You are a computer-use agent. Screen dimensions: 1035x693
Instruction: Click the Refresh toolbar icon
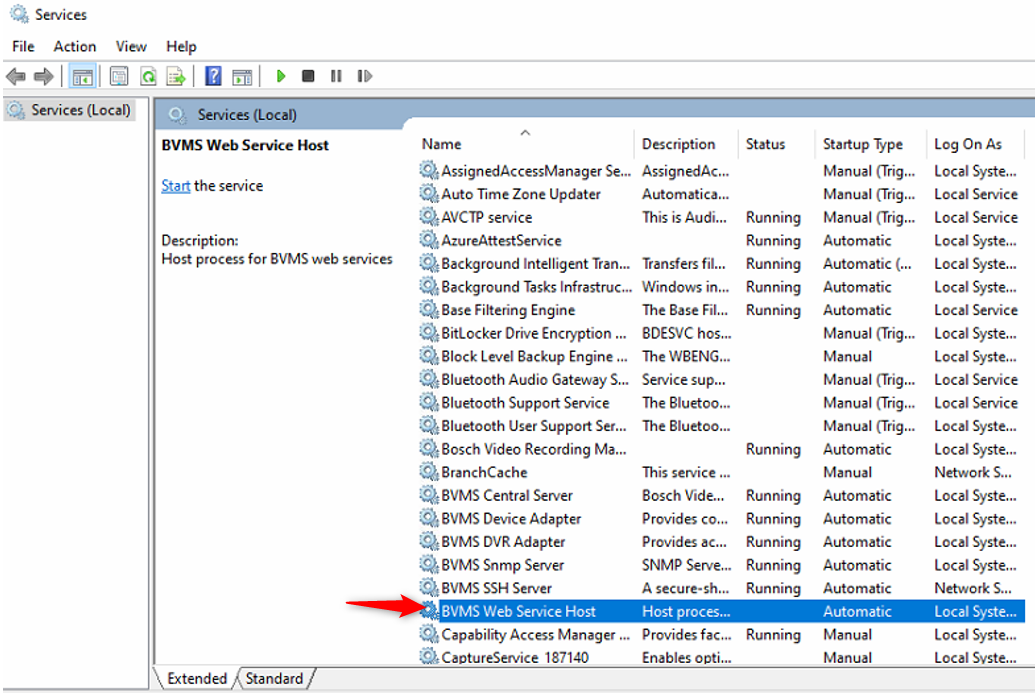point(148,77)
